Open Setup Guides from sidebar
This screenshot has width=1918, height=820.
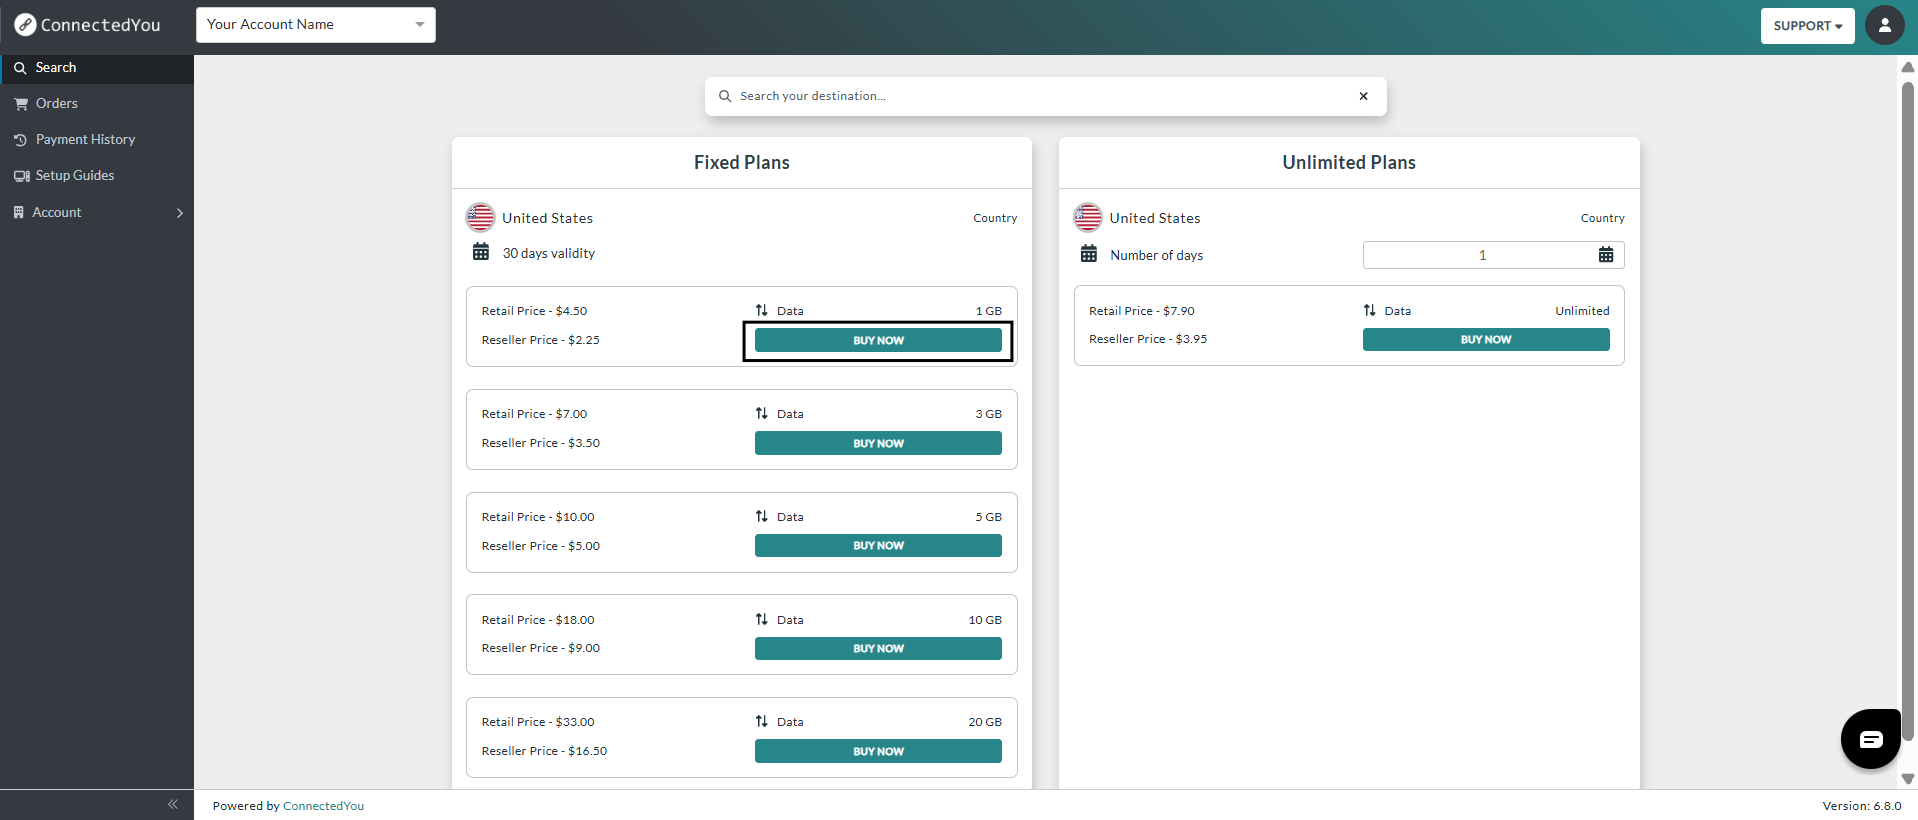tap(74, 175)
